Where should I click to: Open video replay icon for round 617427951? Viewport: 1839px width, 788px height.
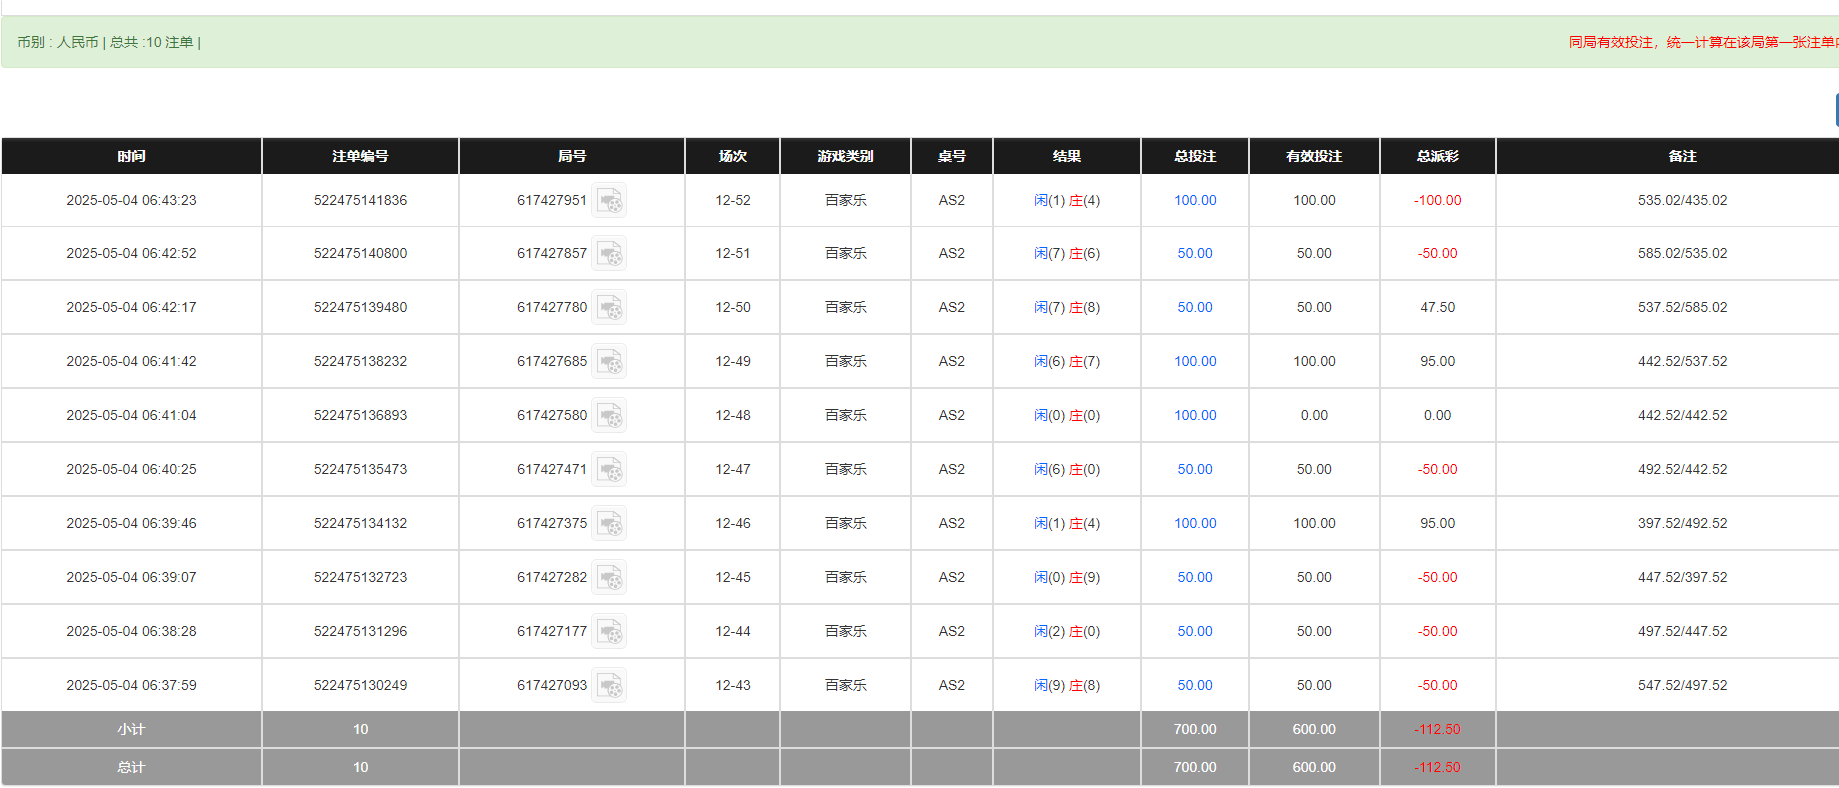tap(608, 201)
